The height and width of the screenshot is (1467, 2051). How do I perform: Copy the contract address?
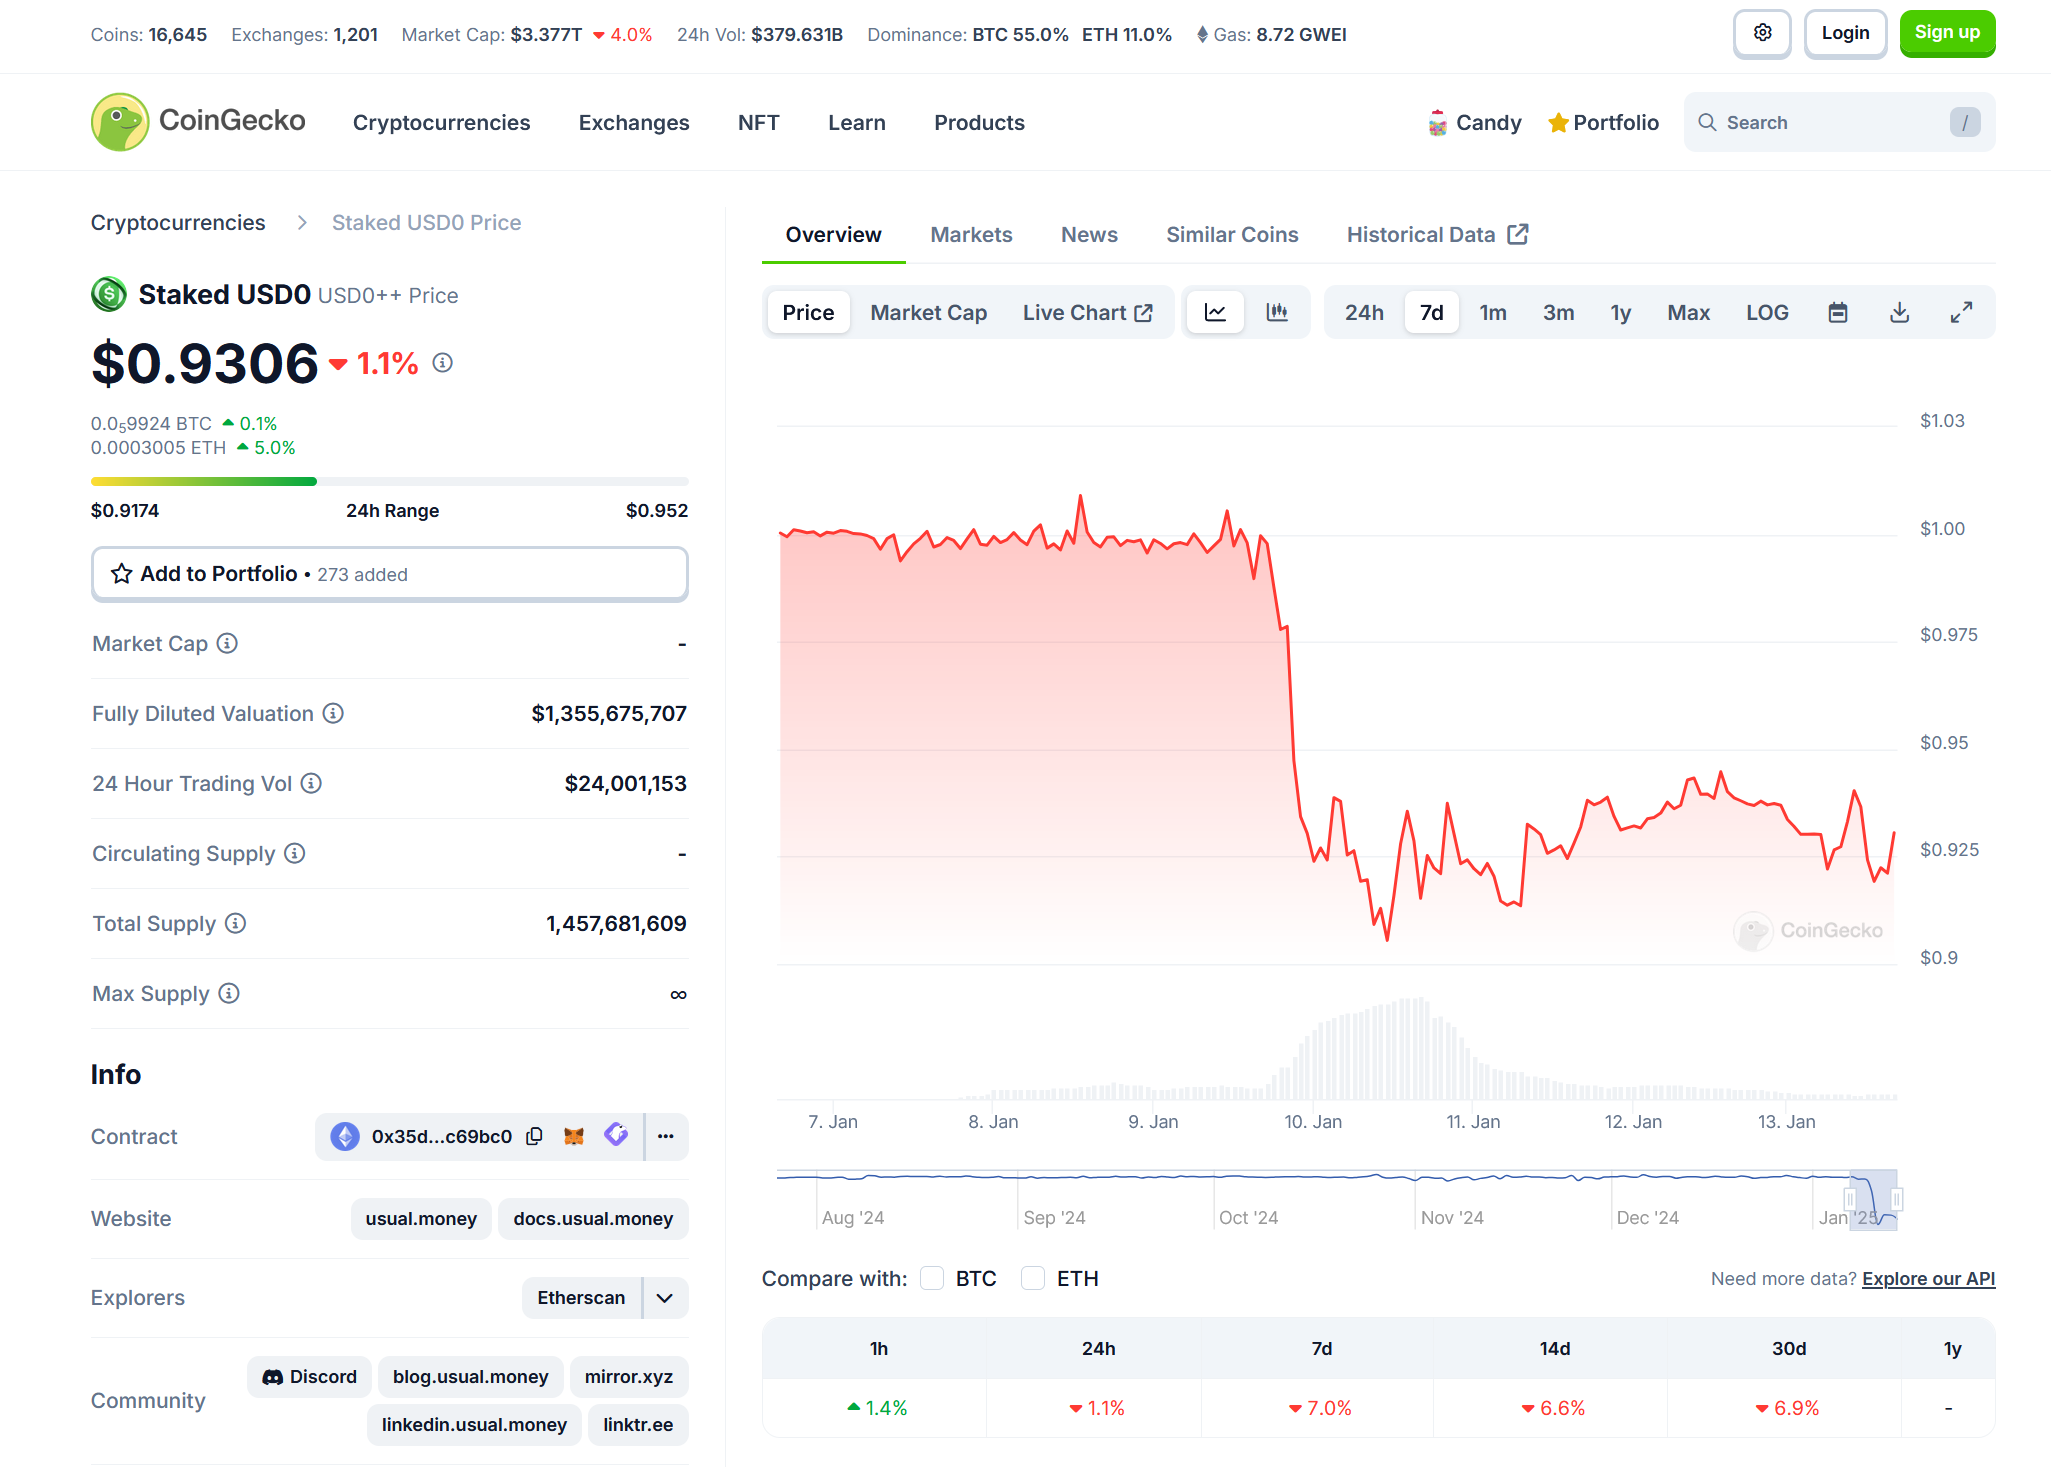tap(534, 1136)
